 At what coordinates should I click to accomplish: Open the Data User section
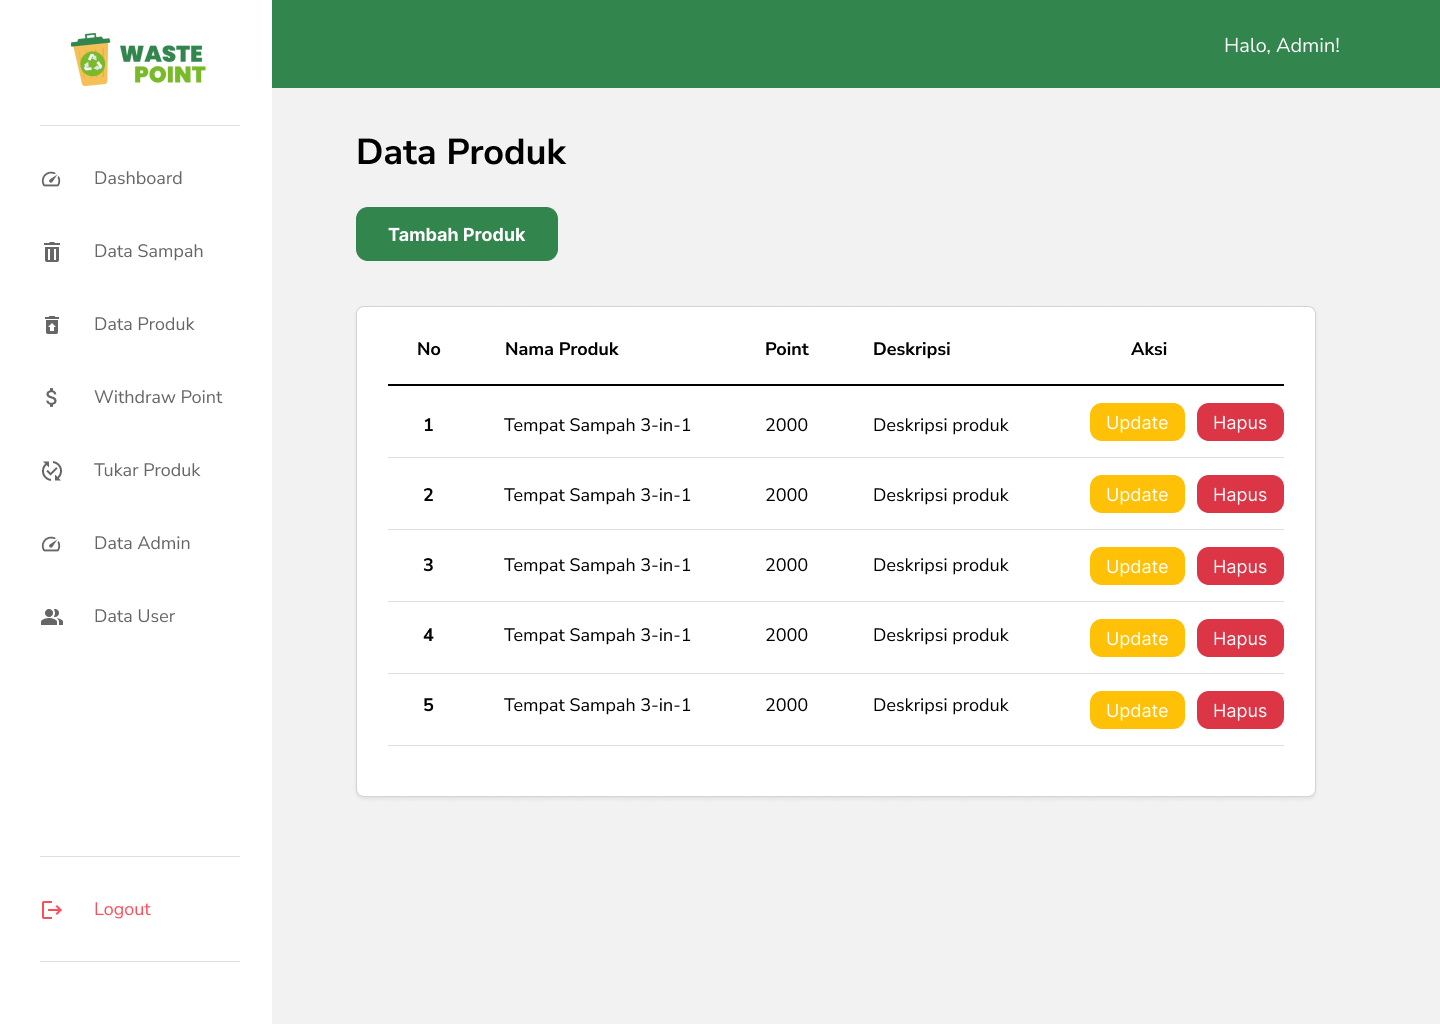pos(134,616)
